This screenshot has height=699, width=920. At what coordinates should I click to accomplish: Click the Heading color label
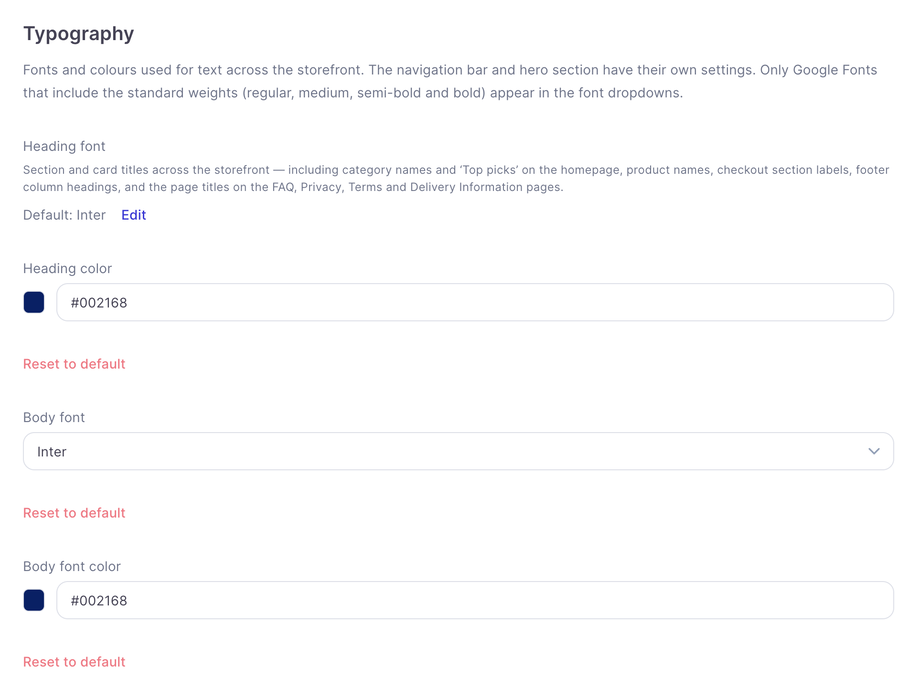click(67, 268)
